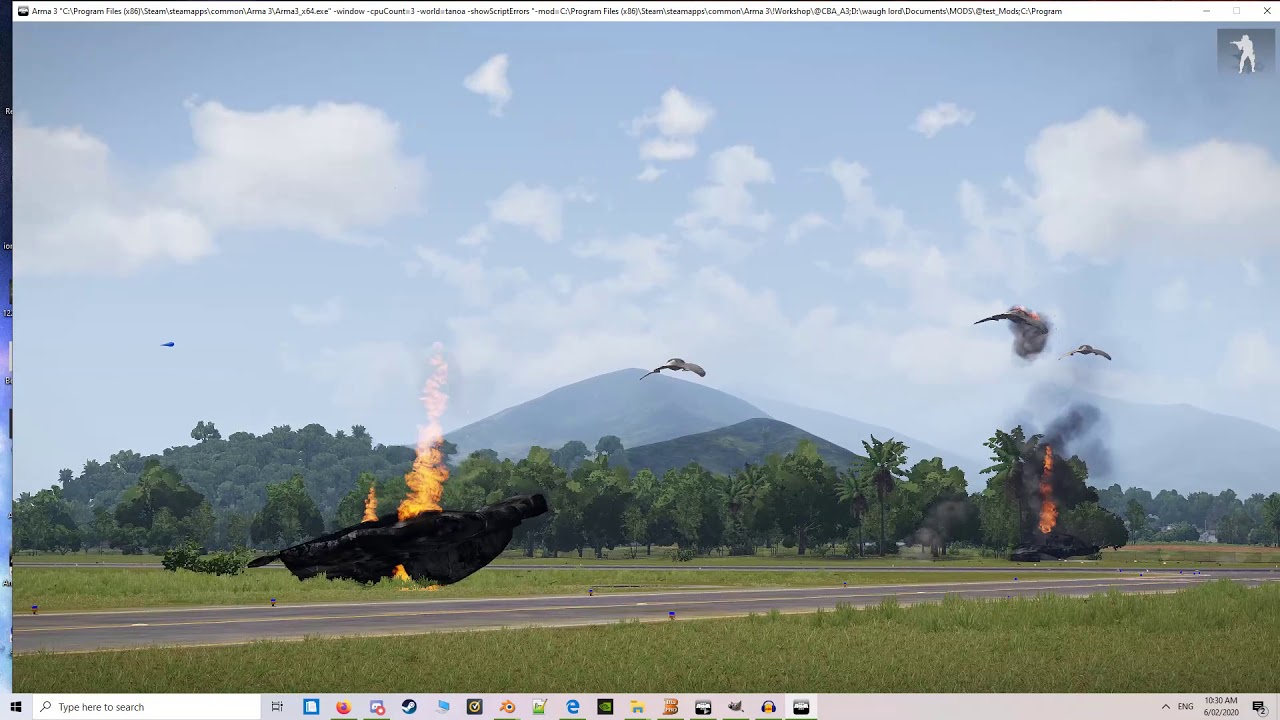Open the Windows Start menu
1280x720 pixels.
16,707
